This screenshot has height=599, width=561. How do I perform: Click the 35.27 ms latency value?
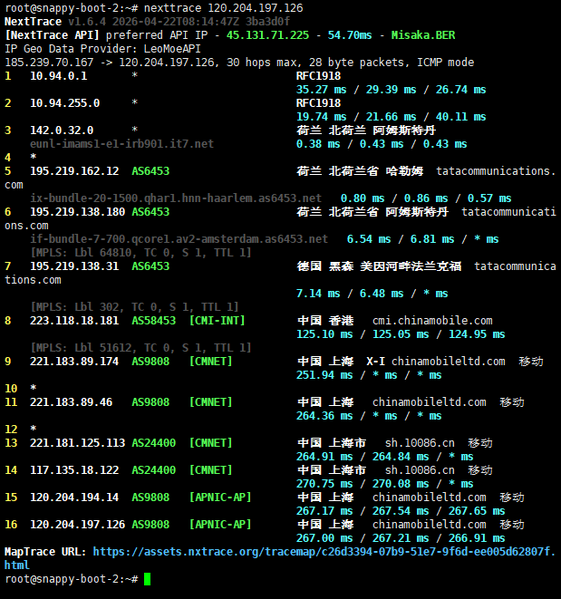pos(322,90)
